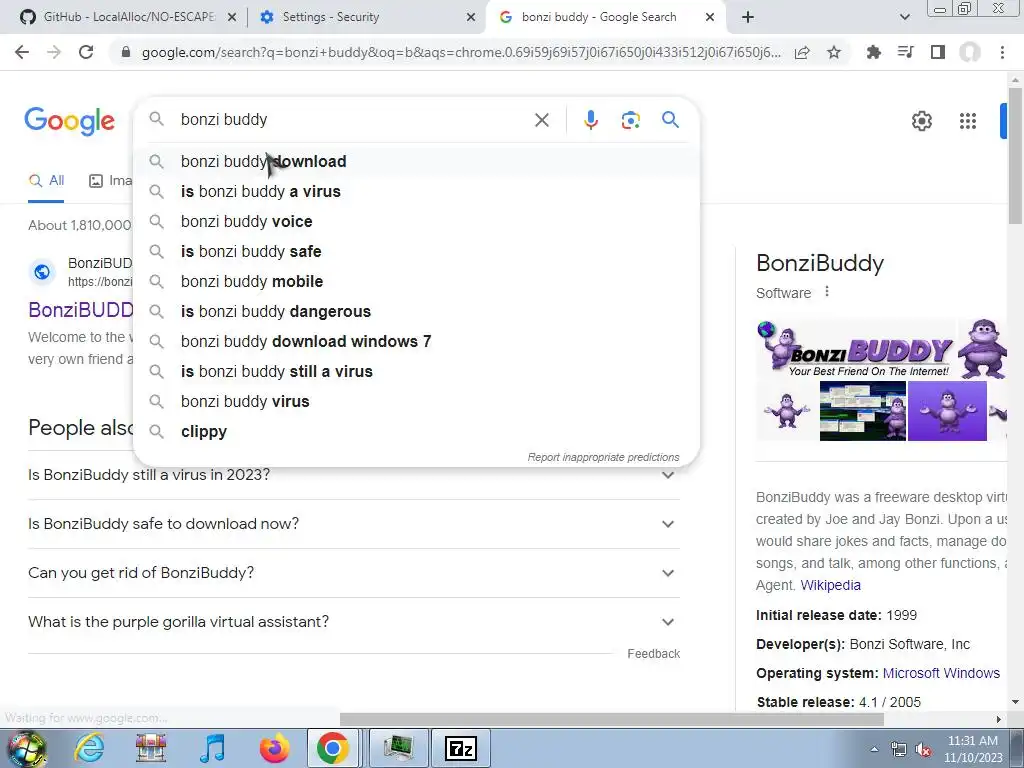Click the muted volume tray icon

coord(923,750)
